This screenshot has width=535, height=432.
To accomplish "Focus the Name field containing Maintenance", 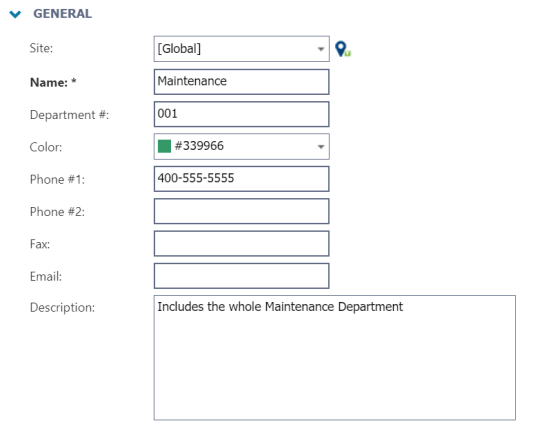I will point(242,82).
